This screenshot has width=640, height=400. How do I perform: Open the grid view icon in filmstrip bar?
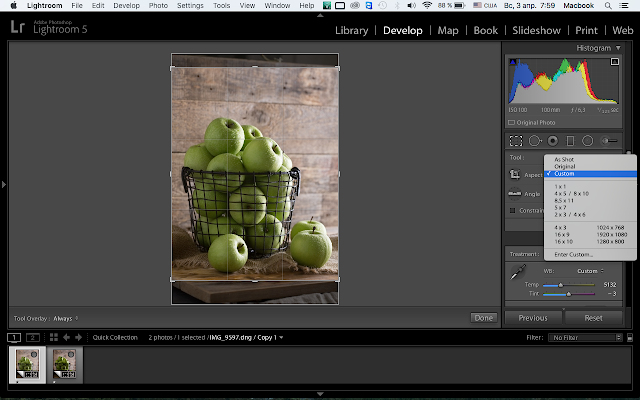pos(53,337)
